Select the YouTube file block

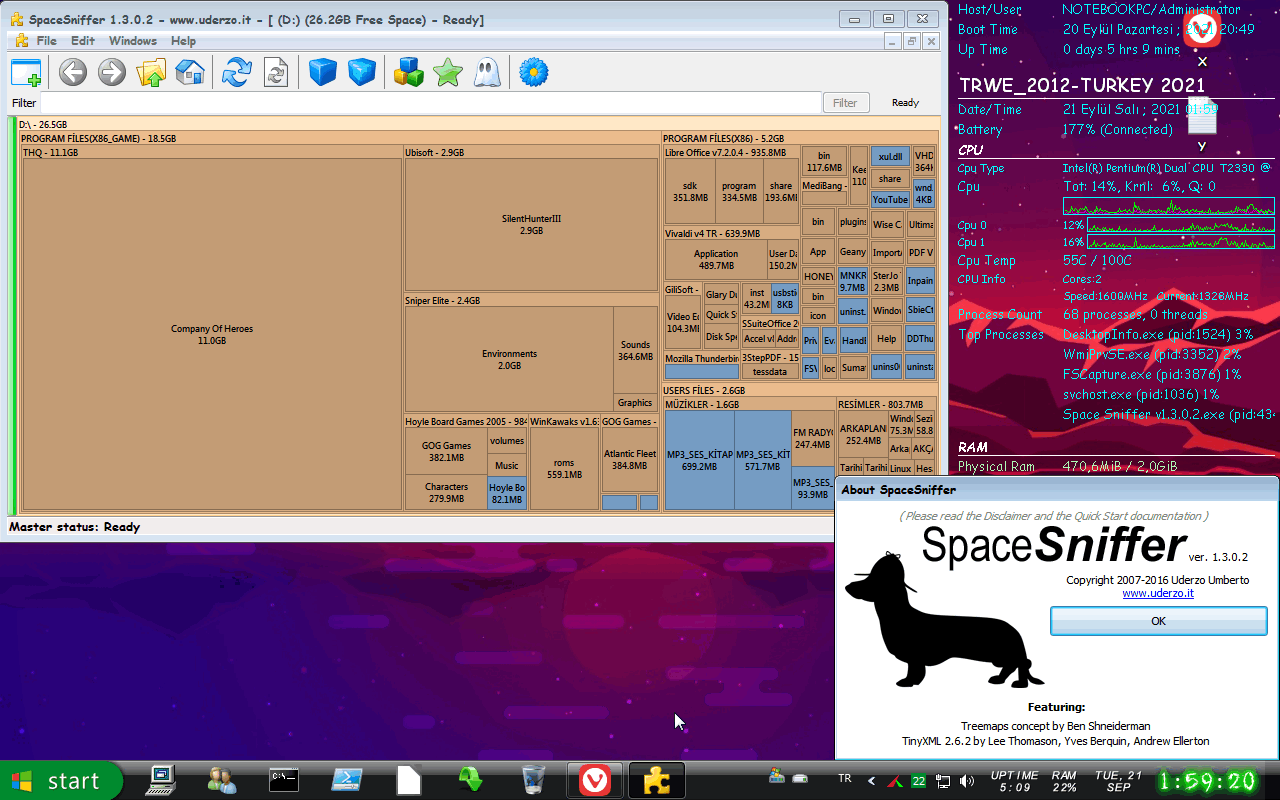click(x=890, y=199)
